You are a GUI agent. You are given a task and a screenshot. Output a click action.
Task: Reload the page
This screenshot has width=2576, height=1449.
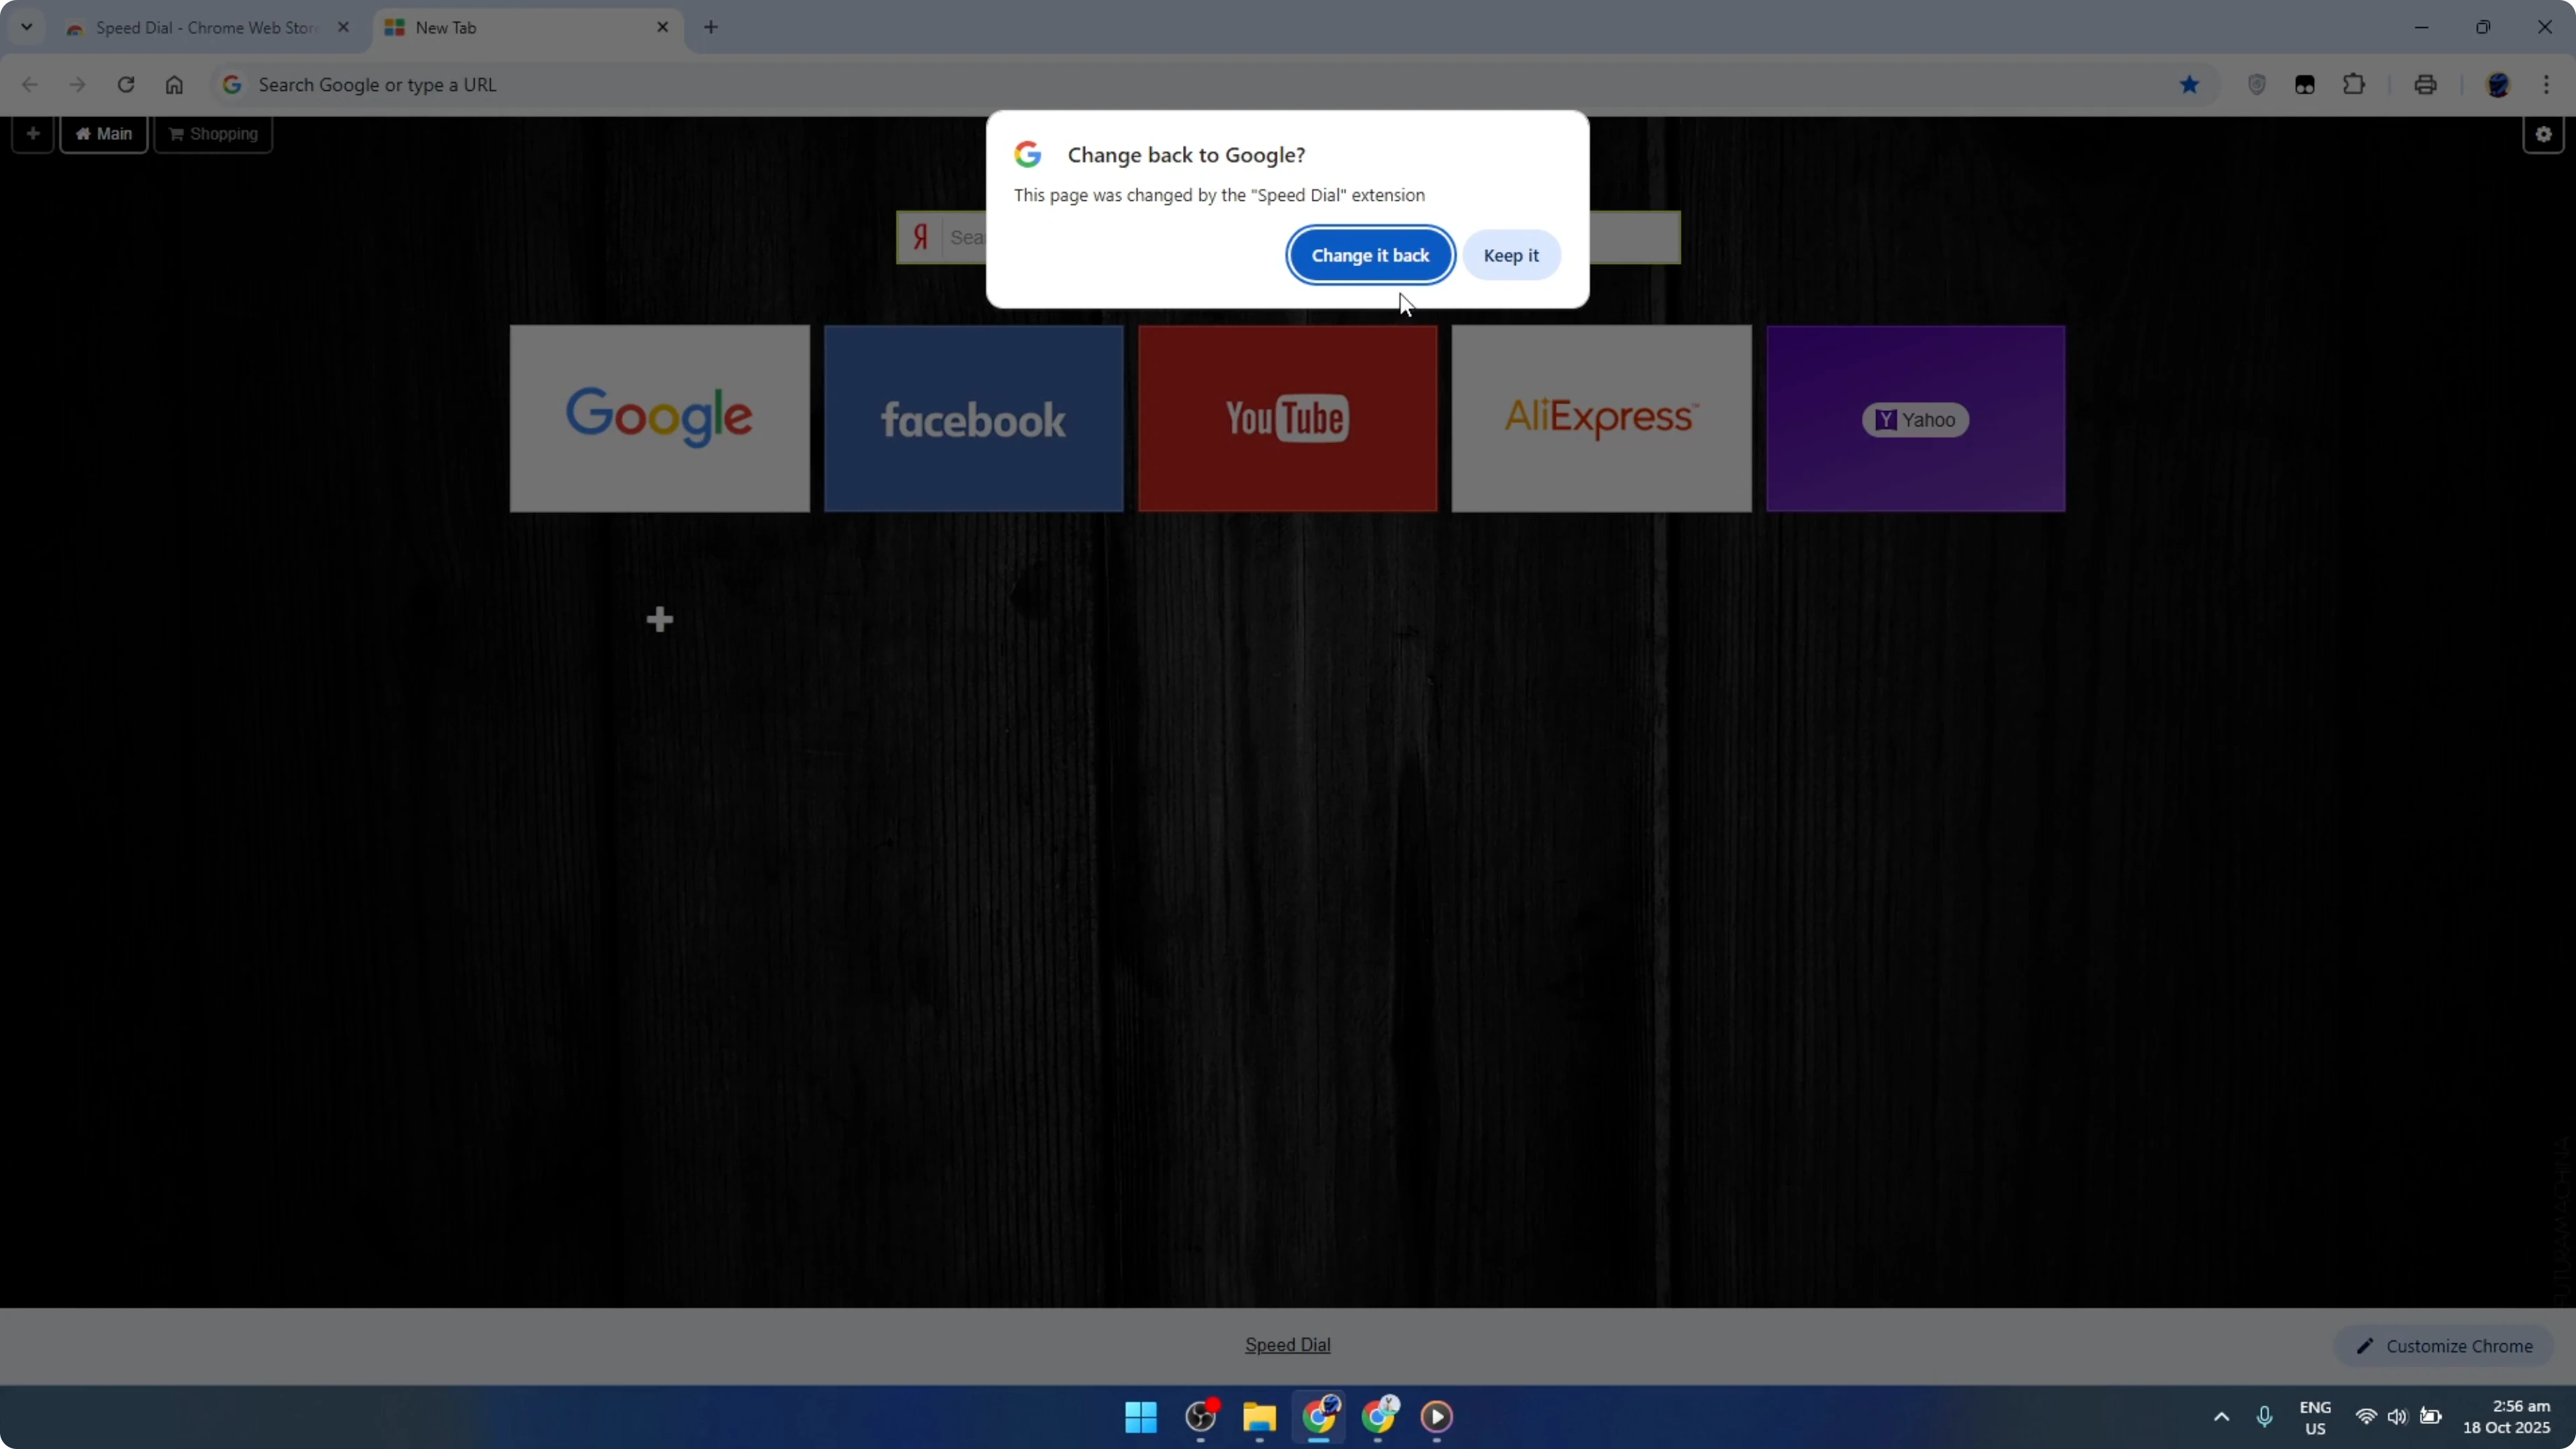126,85
